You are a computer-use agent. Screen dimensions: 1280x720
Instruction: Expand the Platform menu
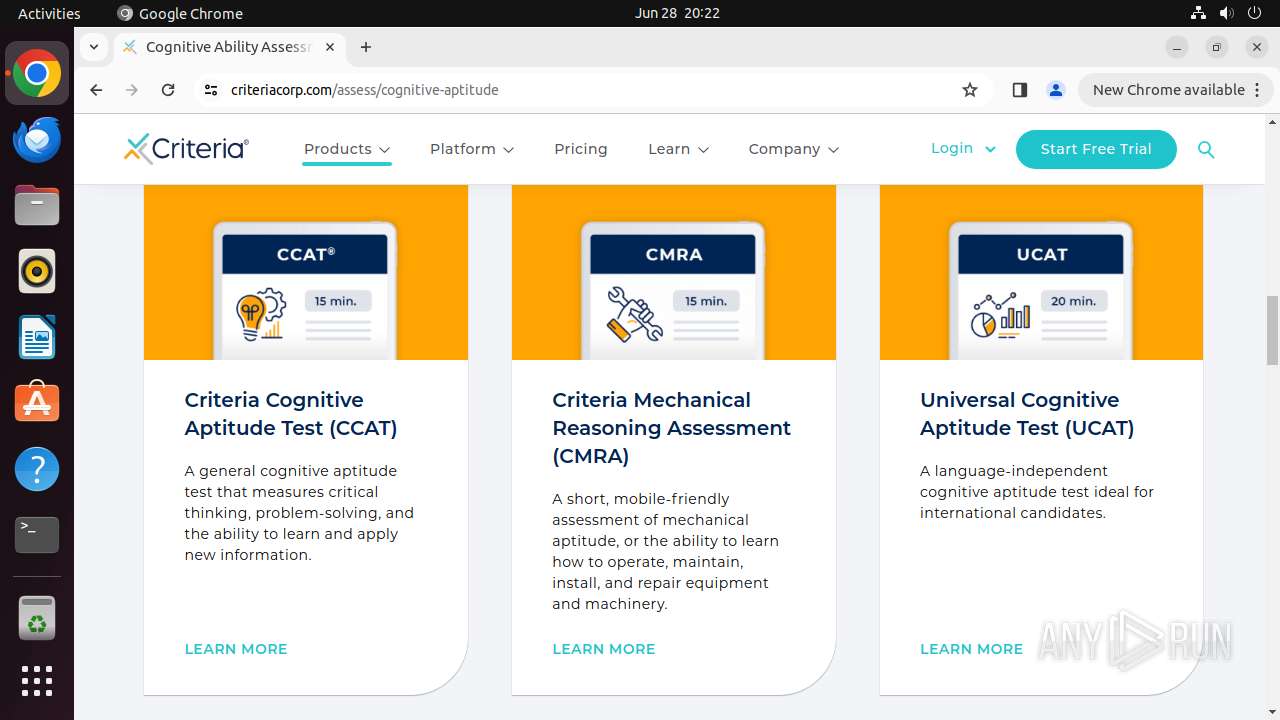click(x=472, y=149)
